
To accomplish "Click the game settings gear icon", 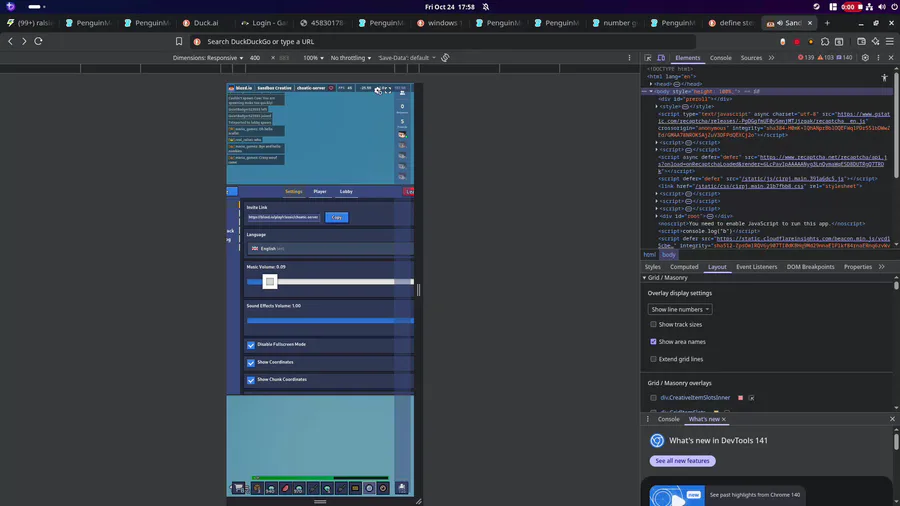I will click(x=378, y=90).
